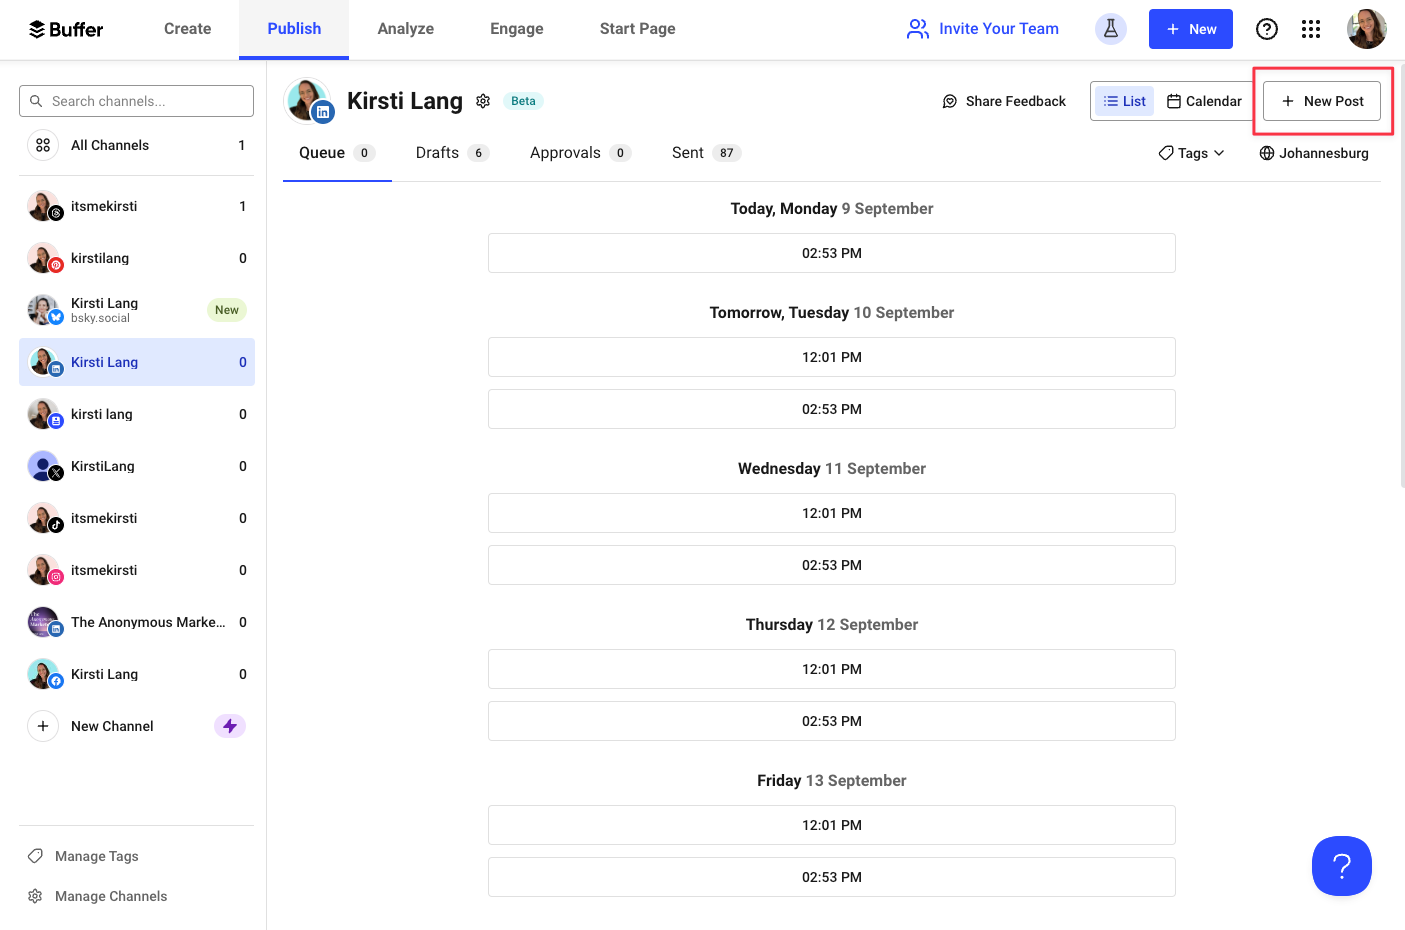This screenshot has height=930, width=1405.
Task: Click the lightning bolt upgrade icon
Action: [230, 726]
